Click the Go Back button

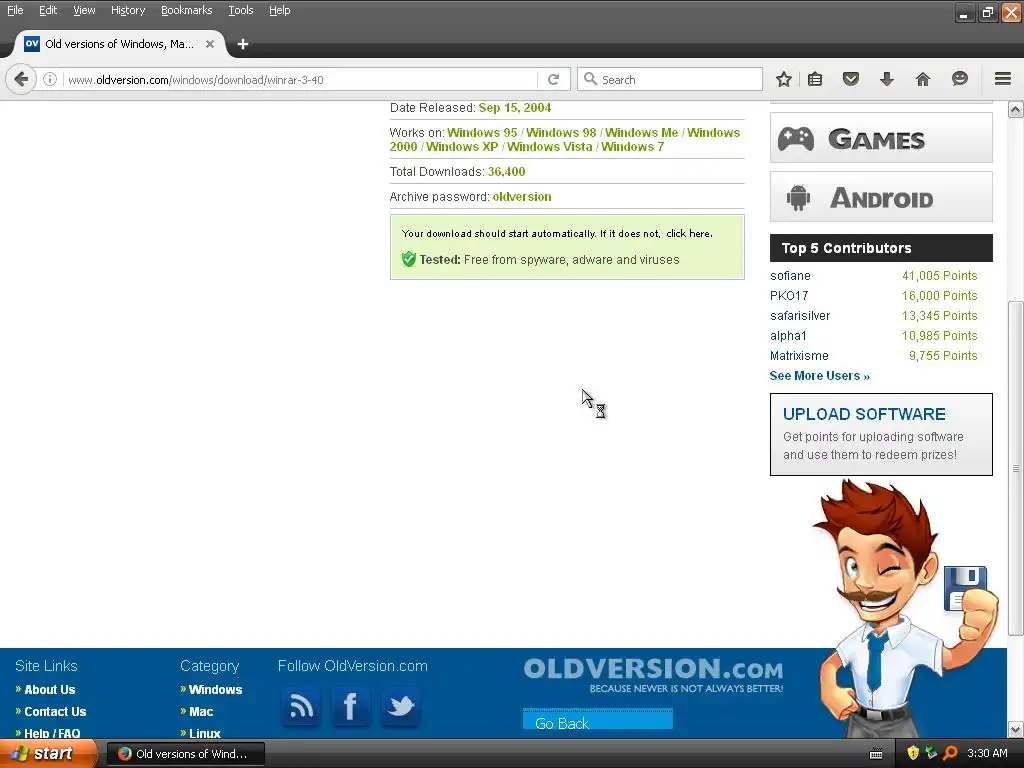(x=598, y=720)
